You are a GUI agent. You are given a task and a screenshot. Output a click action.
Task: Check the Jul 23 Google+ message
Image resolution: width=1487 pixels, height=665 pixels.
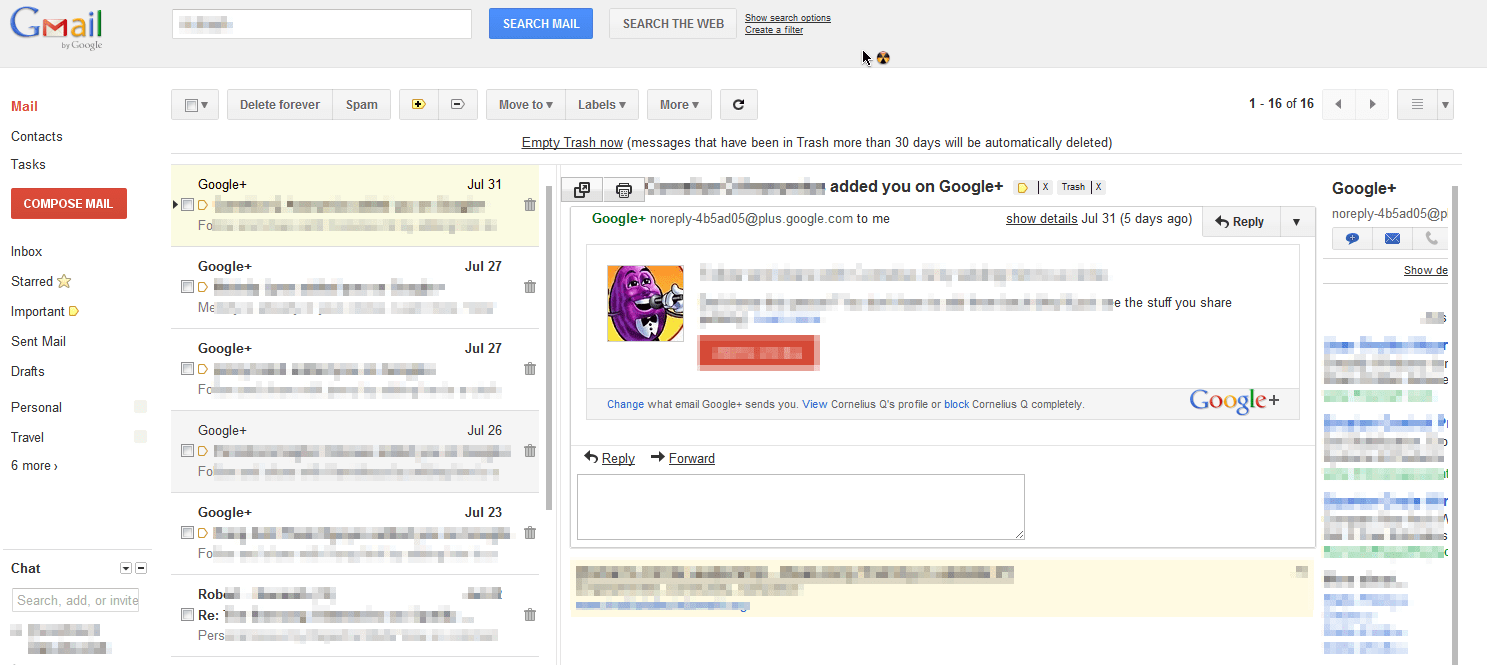click(187, 533)
